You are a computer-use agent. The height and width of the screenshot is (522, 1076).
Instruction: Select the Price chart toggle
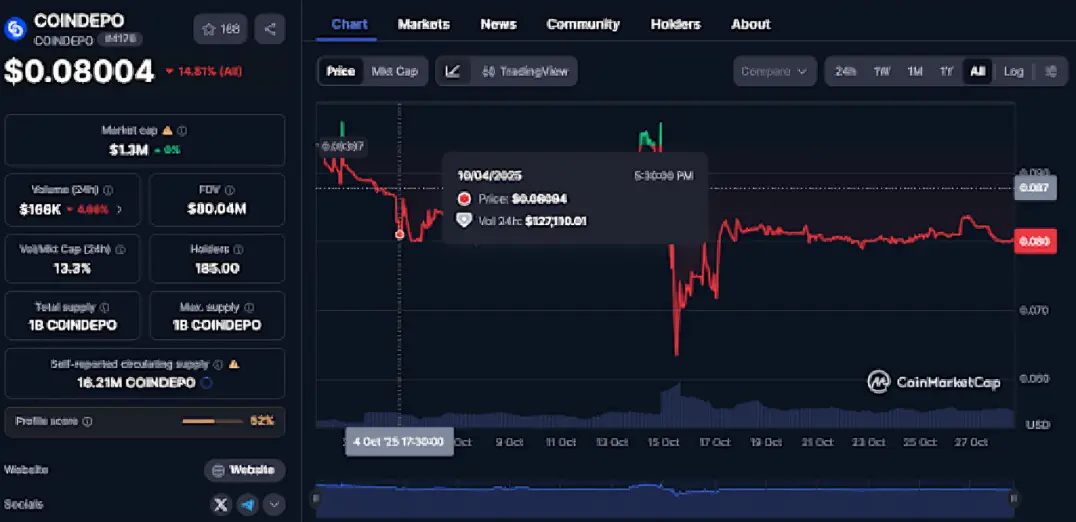[x=340, y=71]
